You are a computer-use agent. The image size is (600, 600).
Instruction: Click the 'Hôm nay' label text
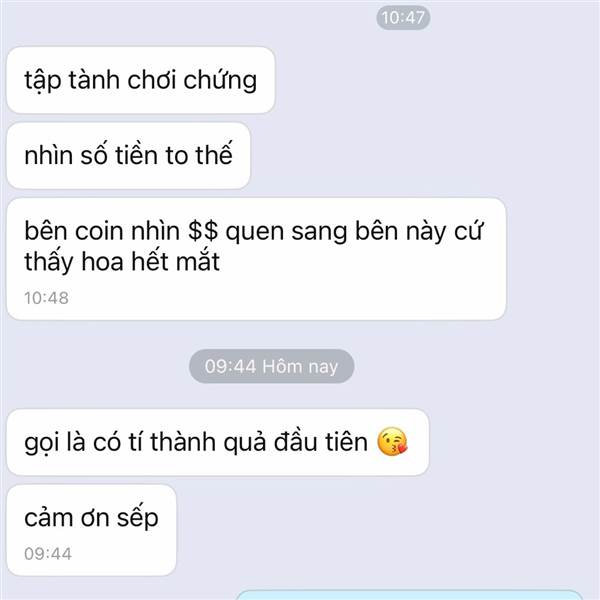(x=300, y=367)
